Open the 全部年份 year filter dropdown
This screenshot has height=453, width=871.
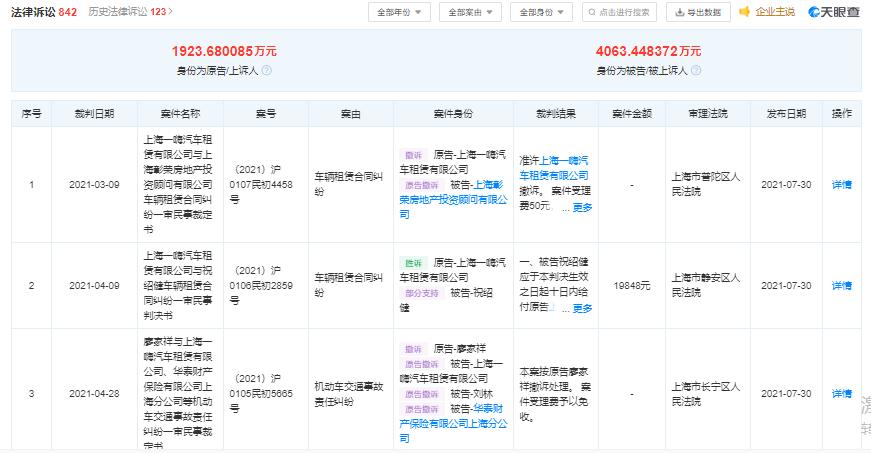pos(400,13)
